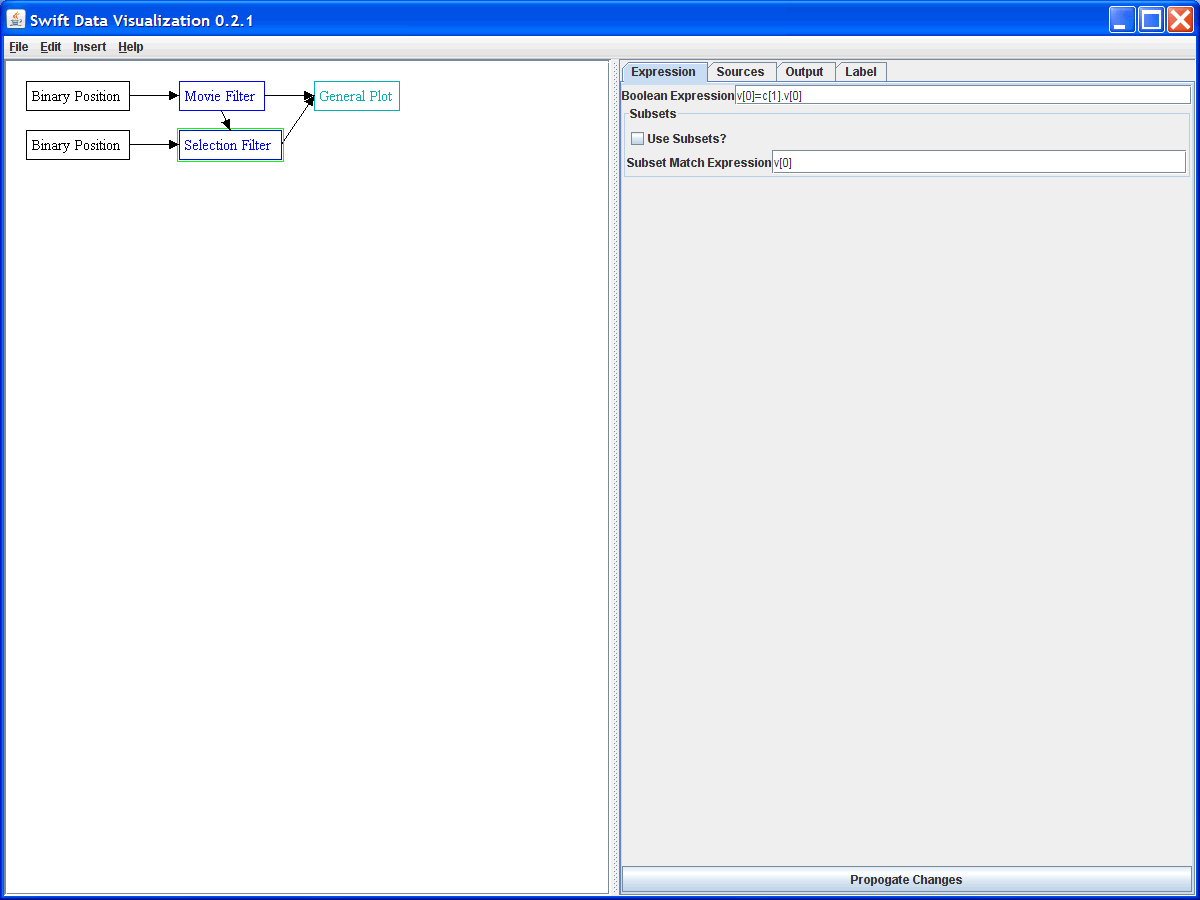This screenshot has width=1200, height=900.
Task: Open the File menu
Action: point(19,47)
